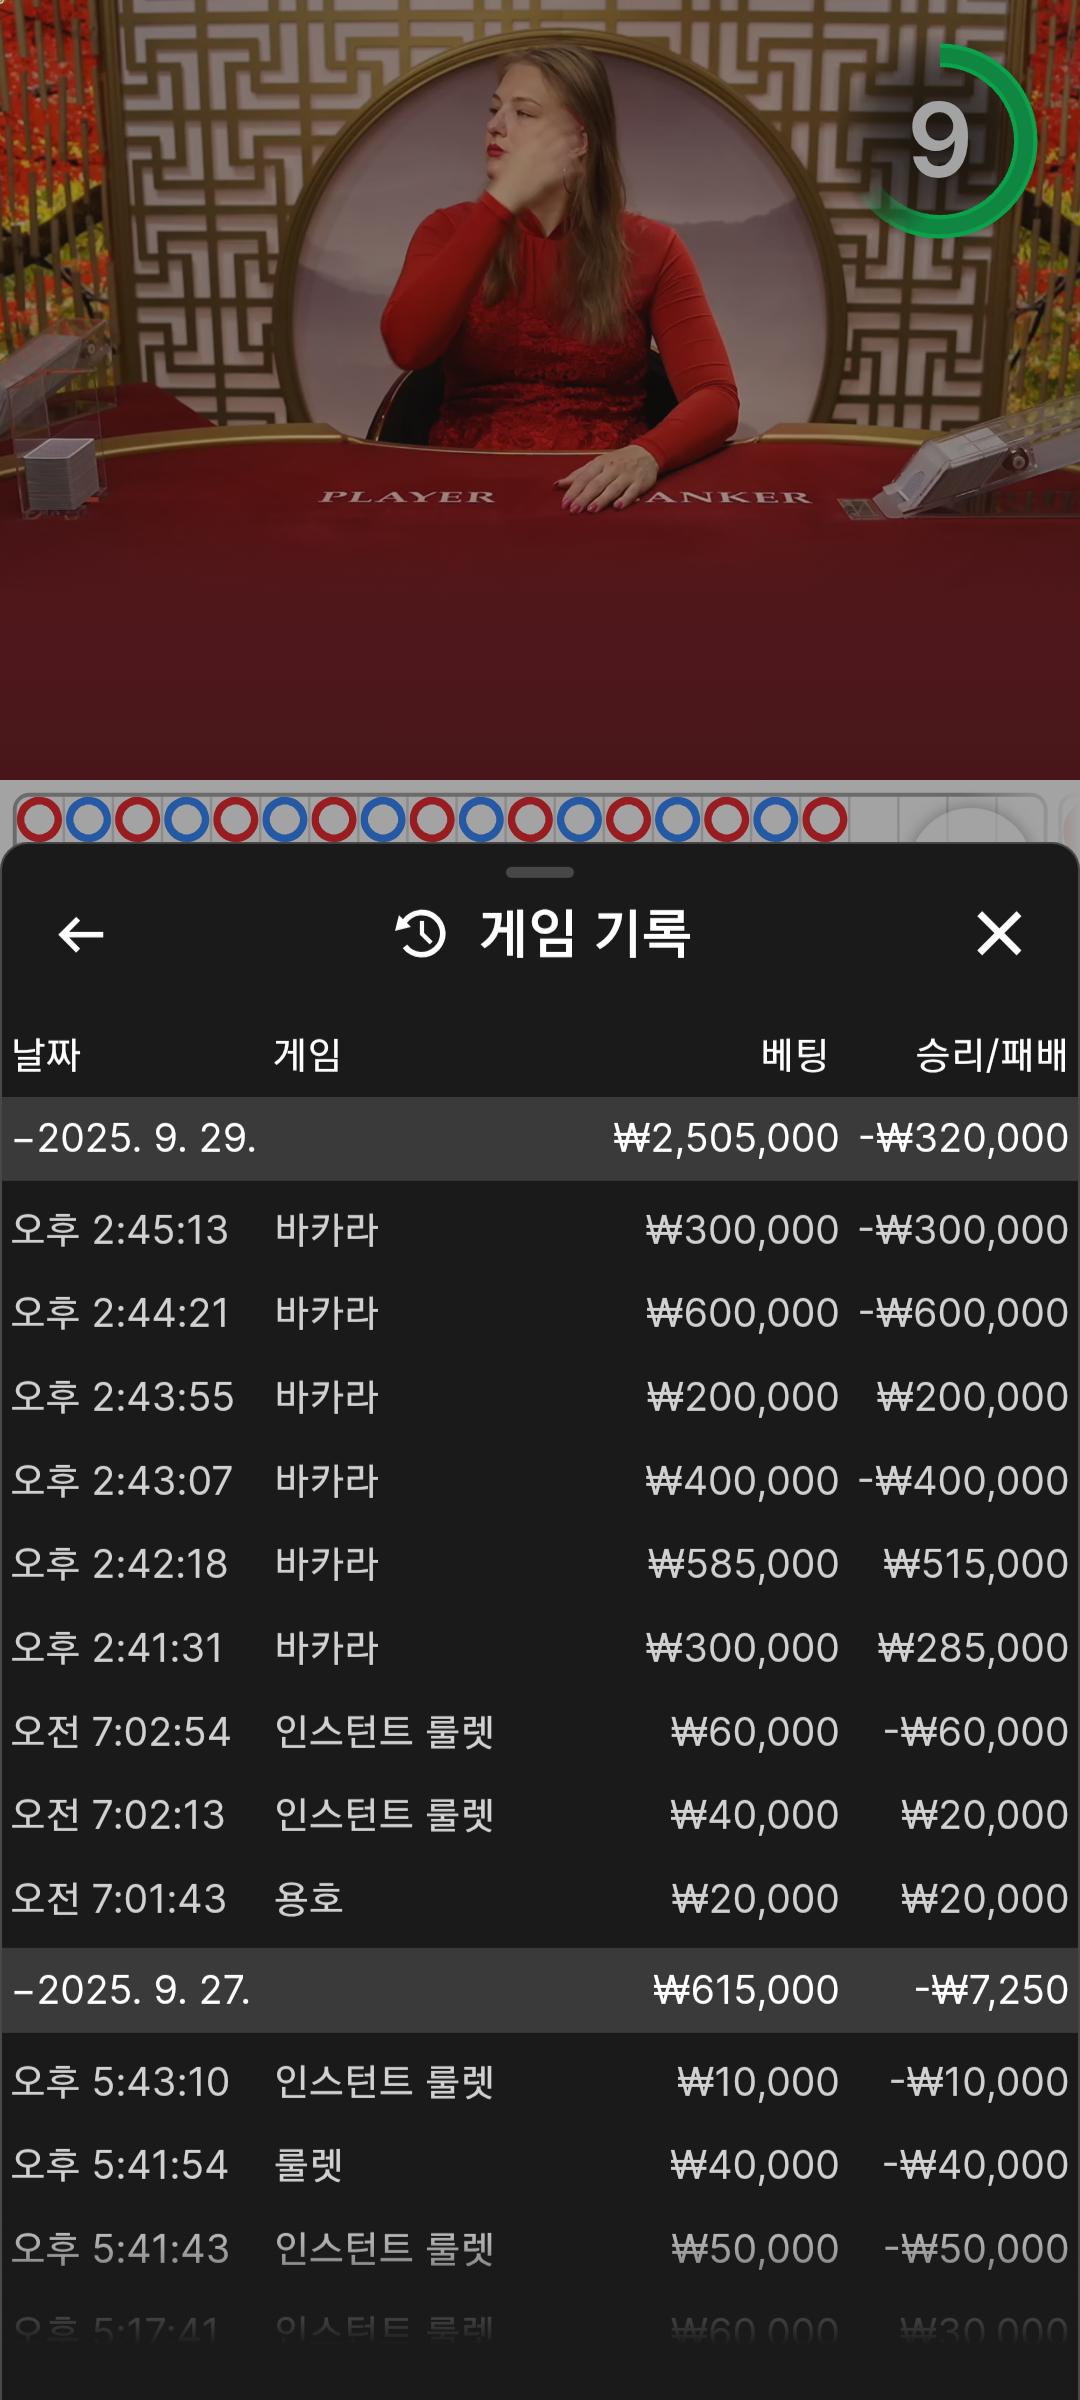Viewport: 1080px width, 2400px height.
Task: Open the 오후 2:44:21 baccarat record
Action: (x=540, y=1313)
